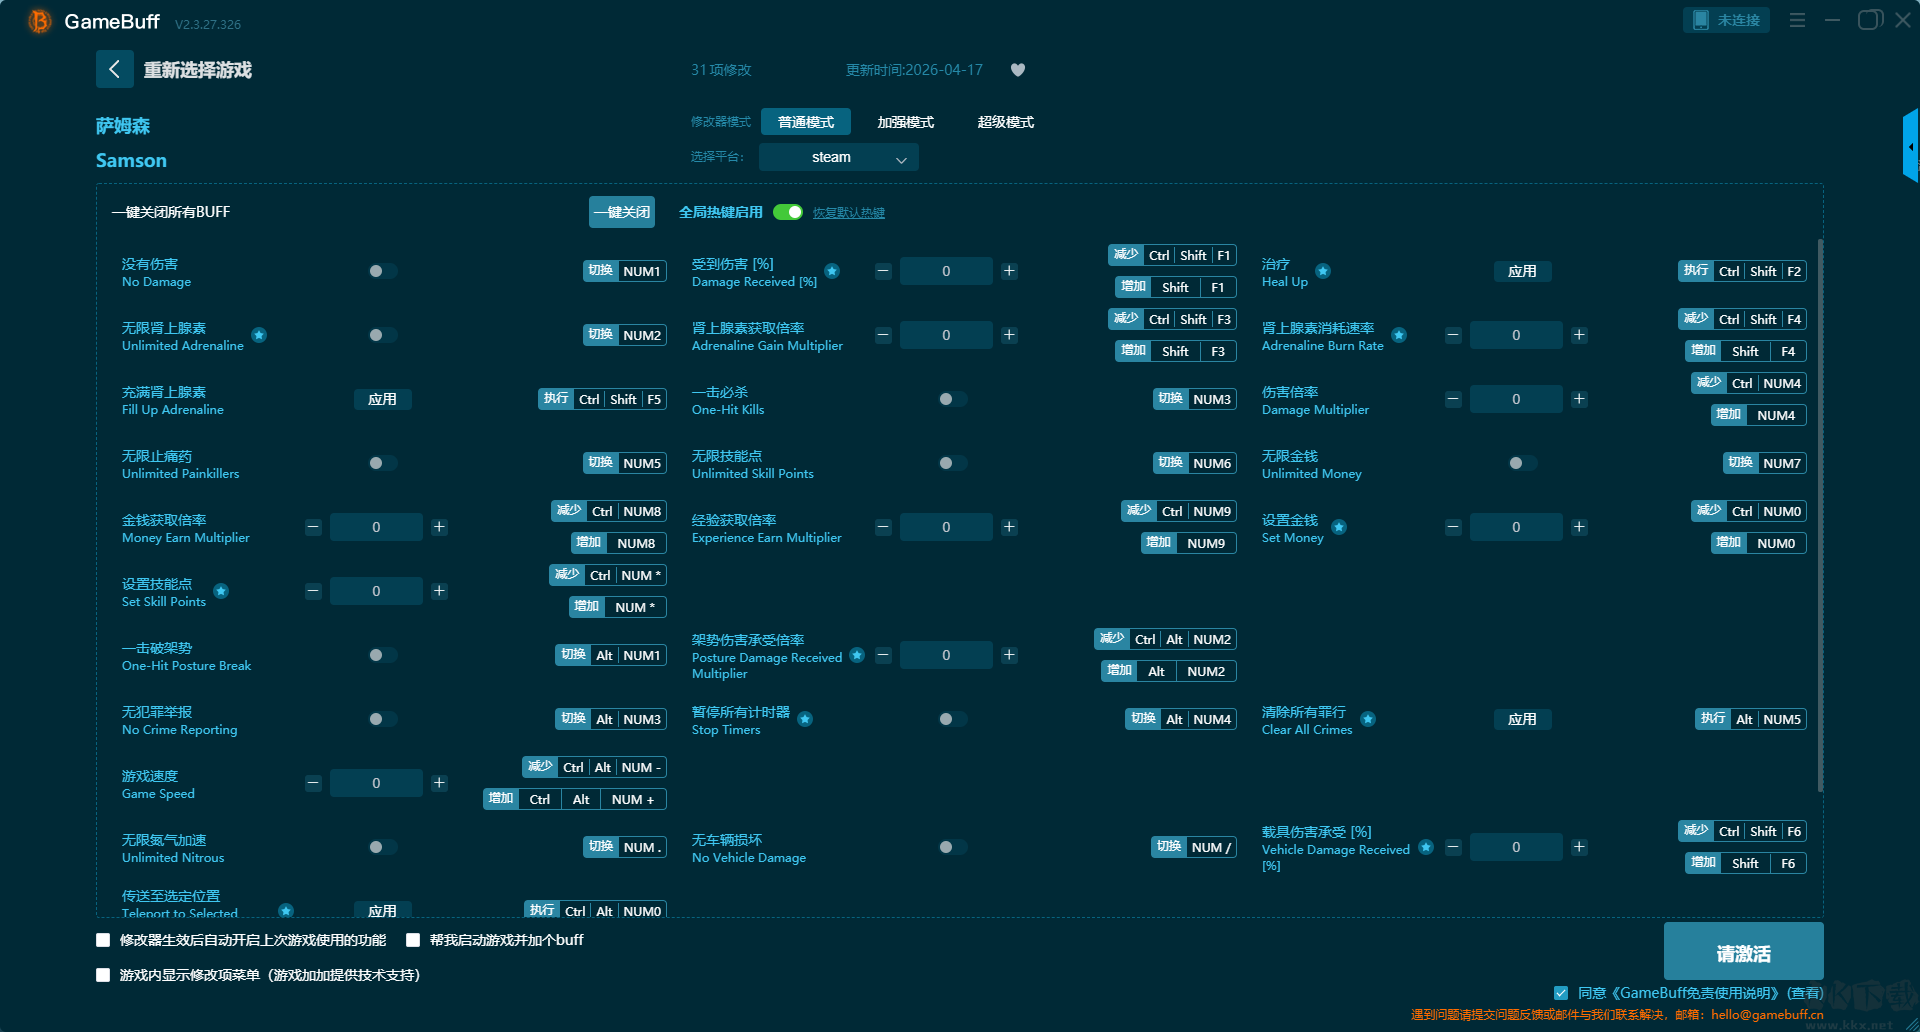This screenshot has width=1920, height=1032.
Task: Click minus for Game Speed
Action: (313, 783)
